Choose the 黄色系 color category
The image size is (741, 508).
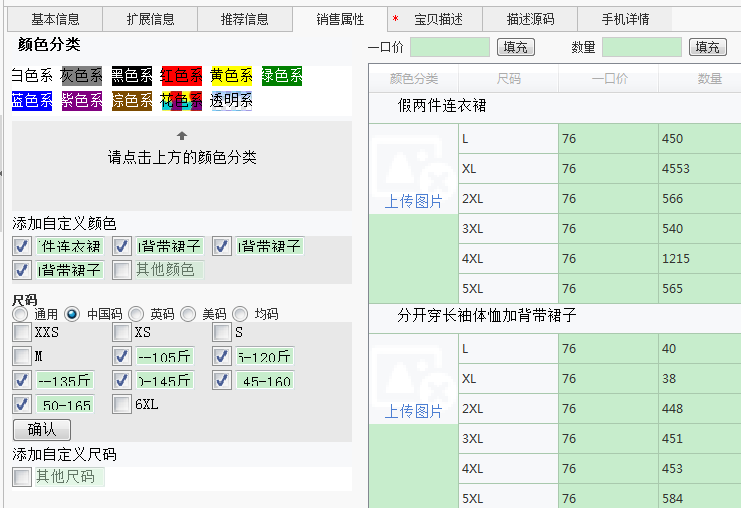[231, 75]
